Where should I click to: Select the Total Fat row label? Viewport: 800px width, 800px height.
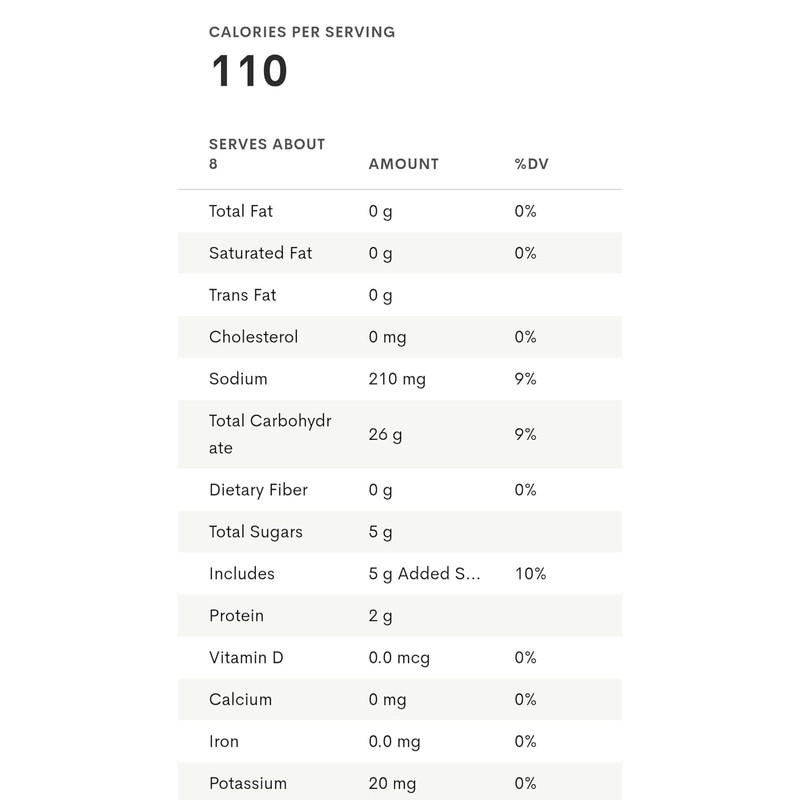click(x=240, y=211)
